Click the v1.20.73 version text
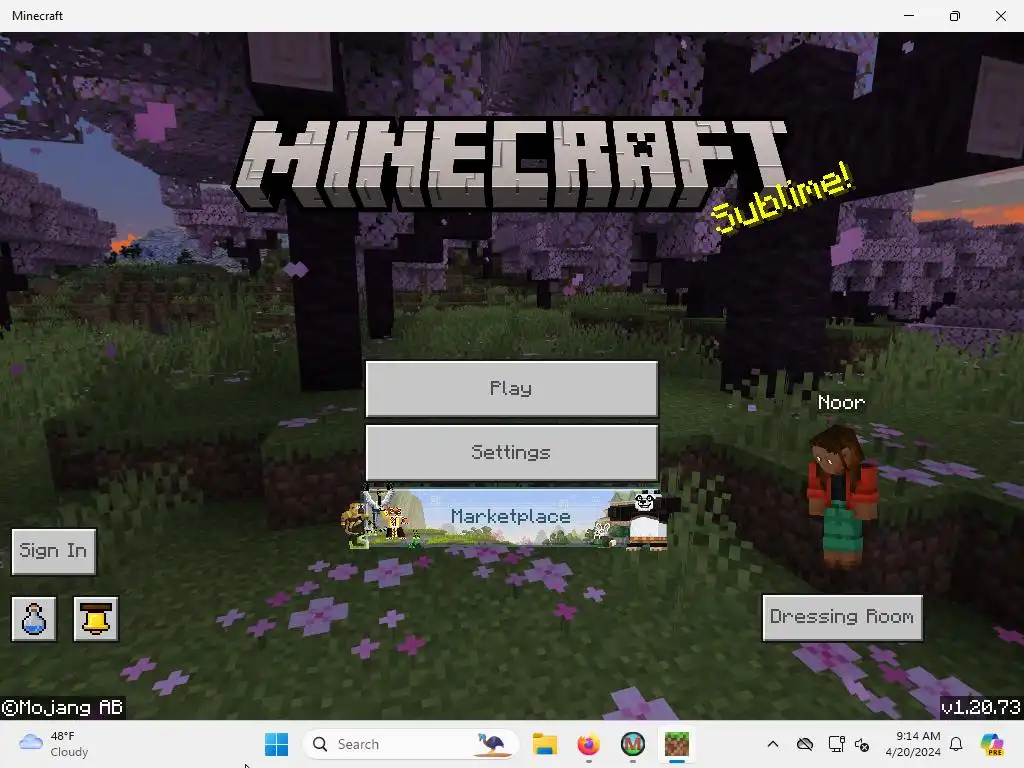 [980, 707]
